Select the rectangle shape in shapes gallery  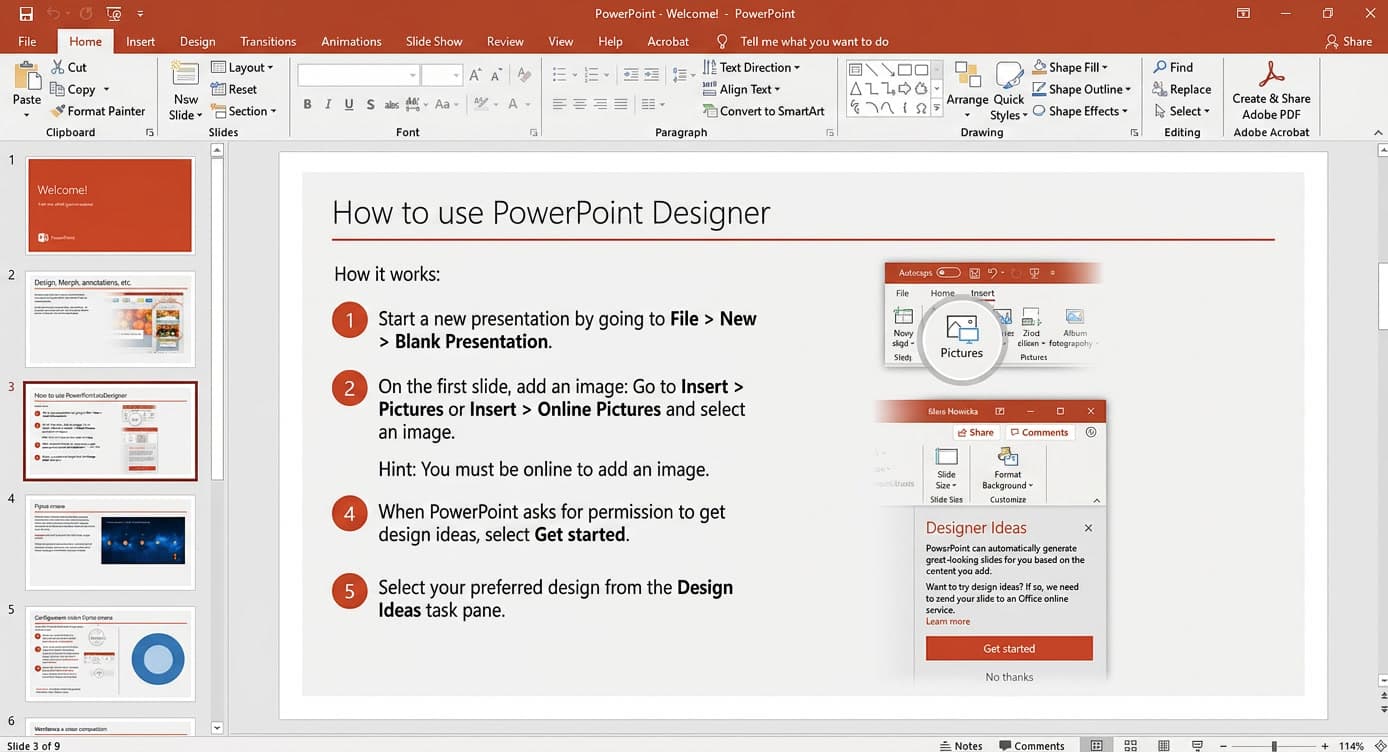904,70
